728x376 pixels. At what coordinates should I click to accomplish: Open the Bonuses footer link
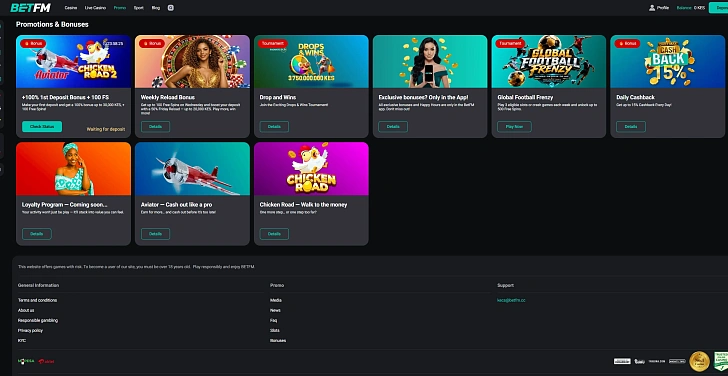tap(278, 341)
